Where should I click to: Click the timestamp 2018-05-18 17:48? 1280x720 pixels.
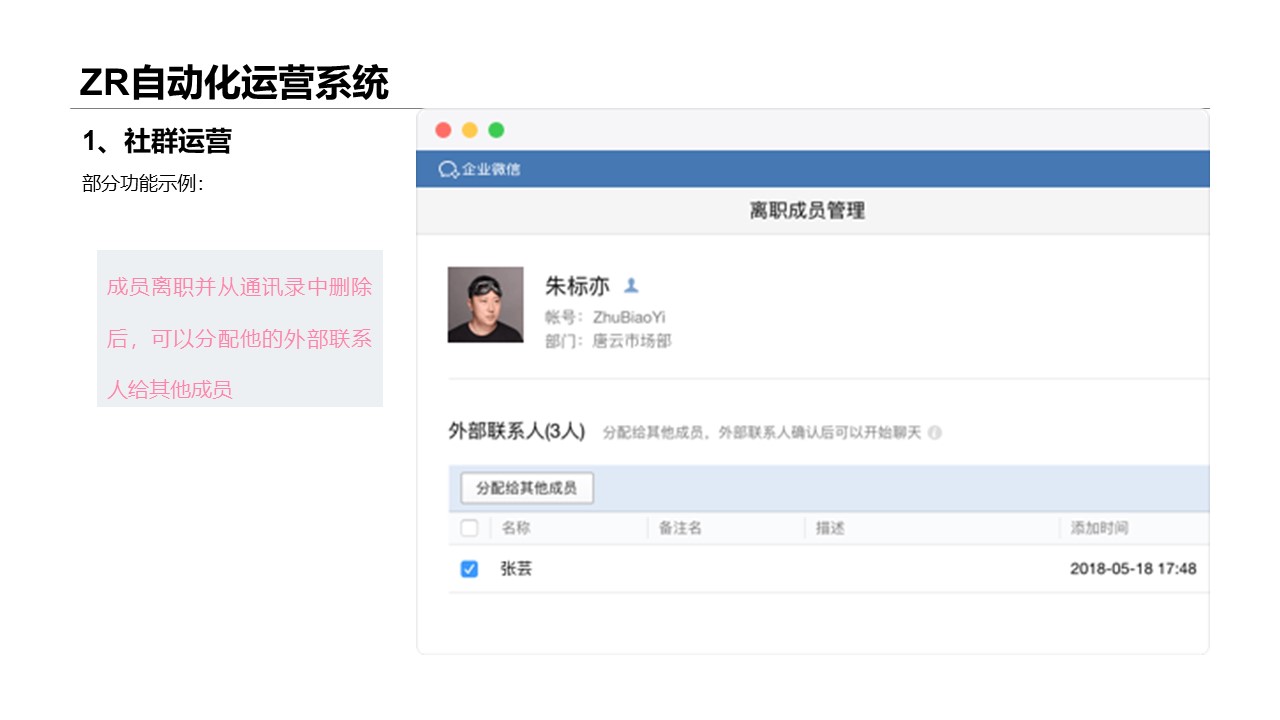point(1133,569)
